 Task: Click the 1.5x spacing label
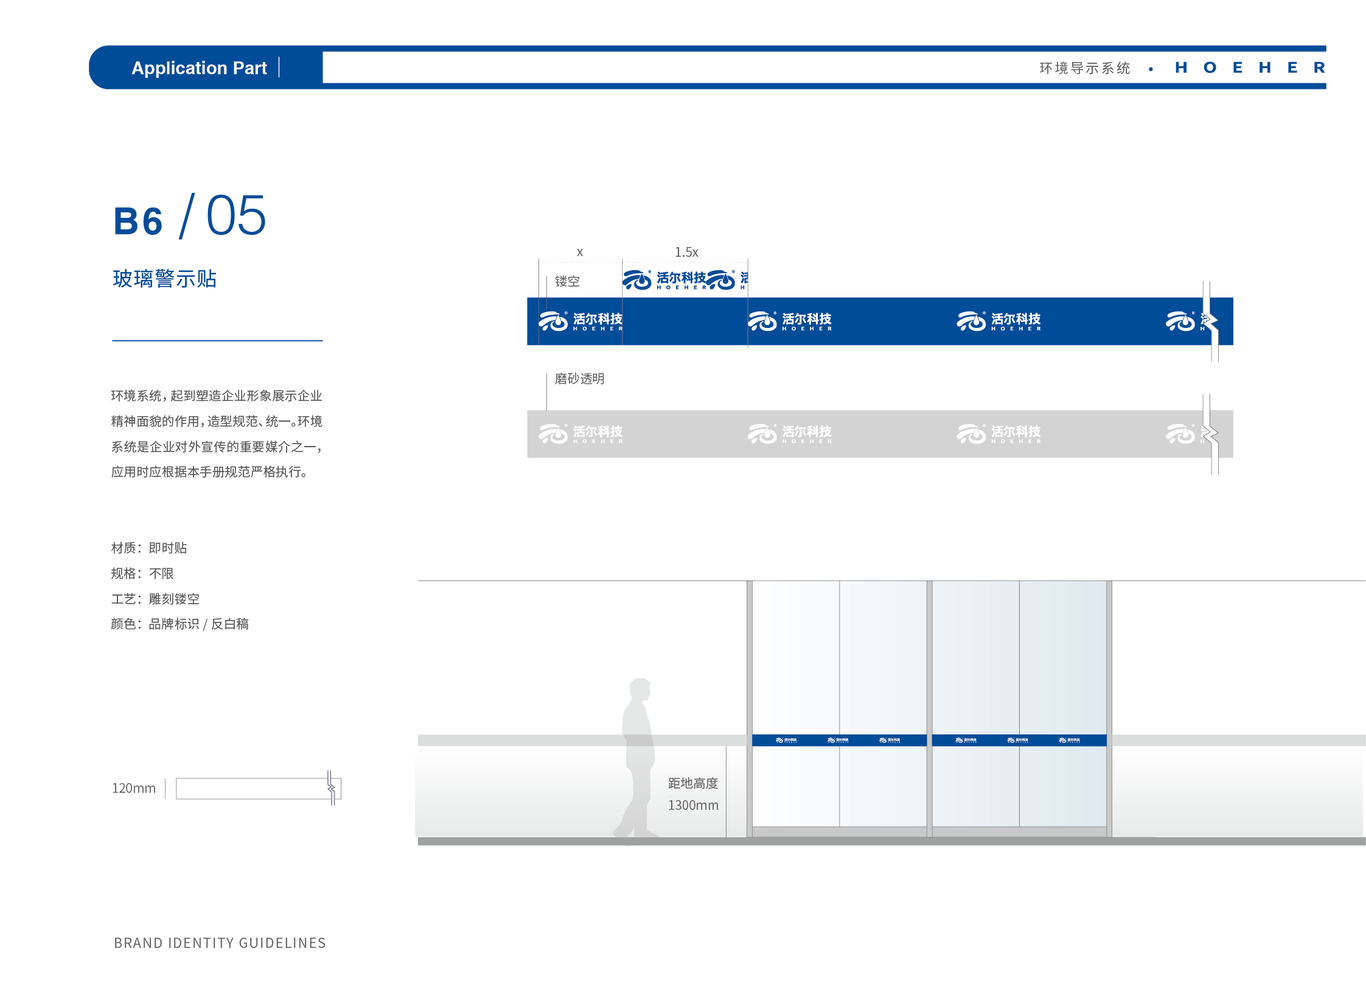686,252
